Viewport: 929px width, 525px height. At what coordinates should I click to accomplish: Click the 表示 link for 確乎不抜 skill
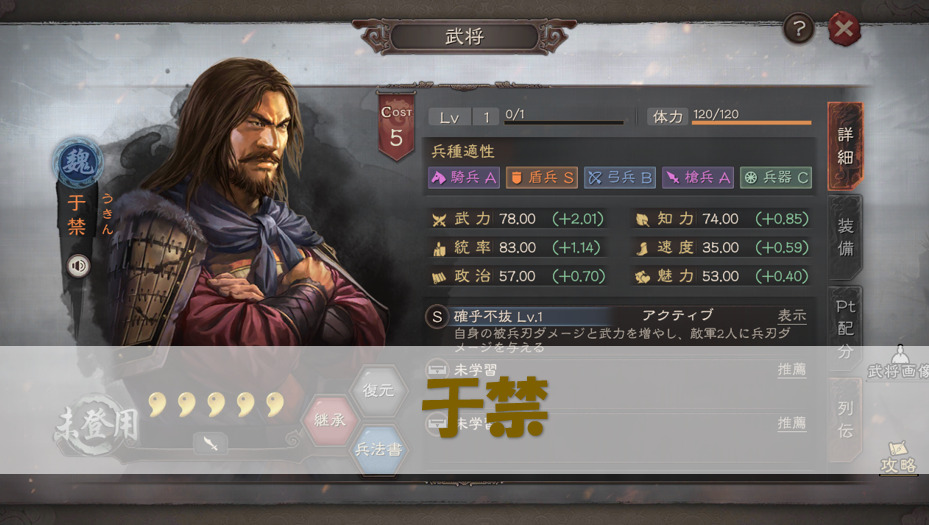pos(792,316)
